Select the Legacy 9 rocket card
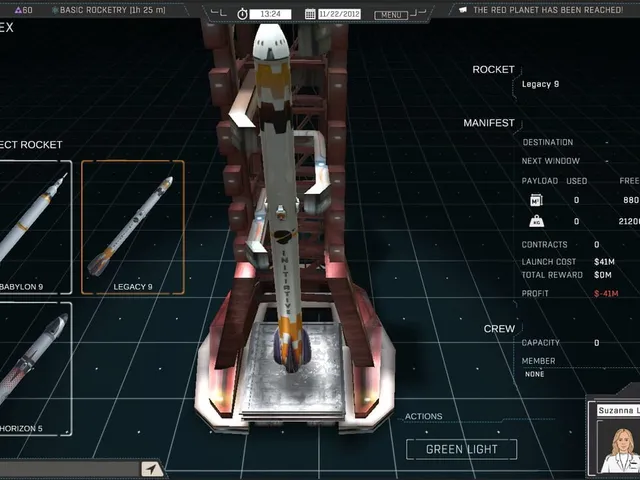The width and height of the screenshot is (640, 480). point(133,227)
